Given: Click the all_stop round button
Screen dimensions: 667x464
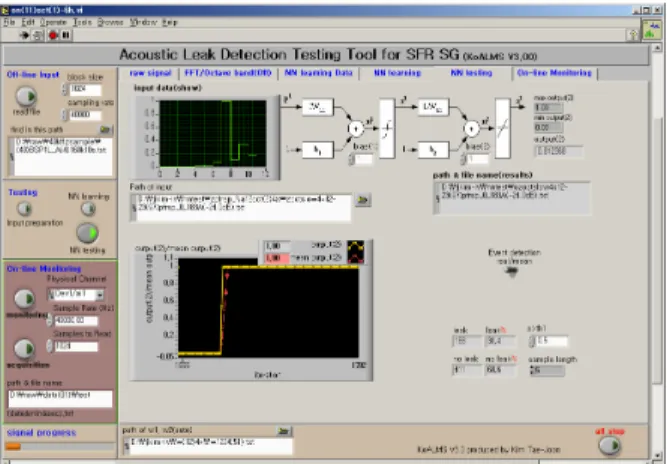Looking at the screenshot, I should 609,446.
